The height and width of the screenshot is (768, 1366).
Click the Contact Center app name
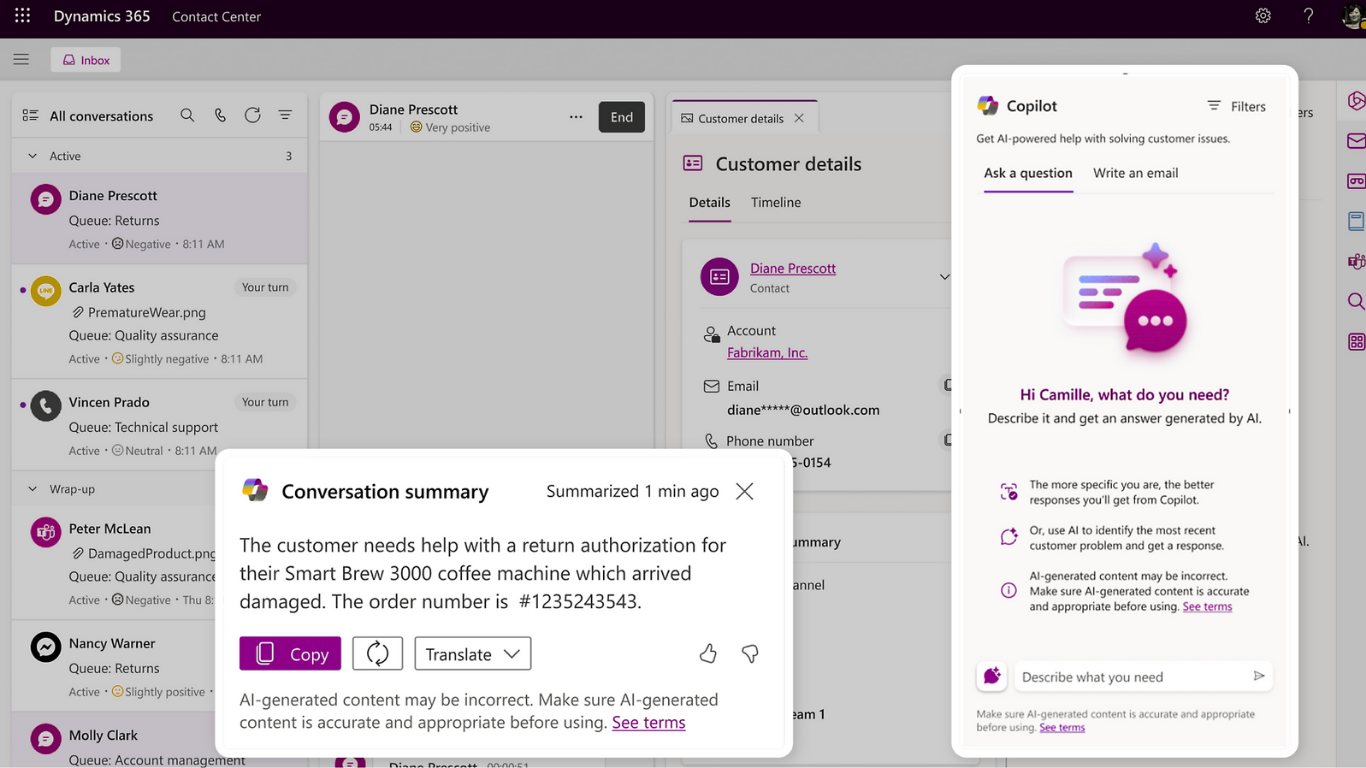tap(216, 16)
